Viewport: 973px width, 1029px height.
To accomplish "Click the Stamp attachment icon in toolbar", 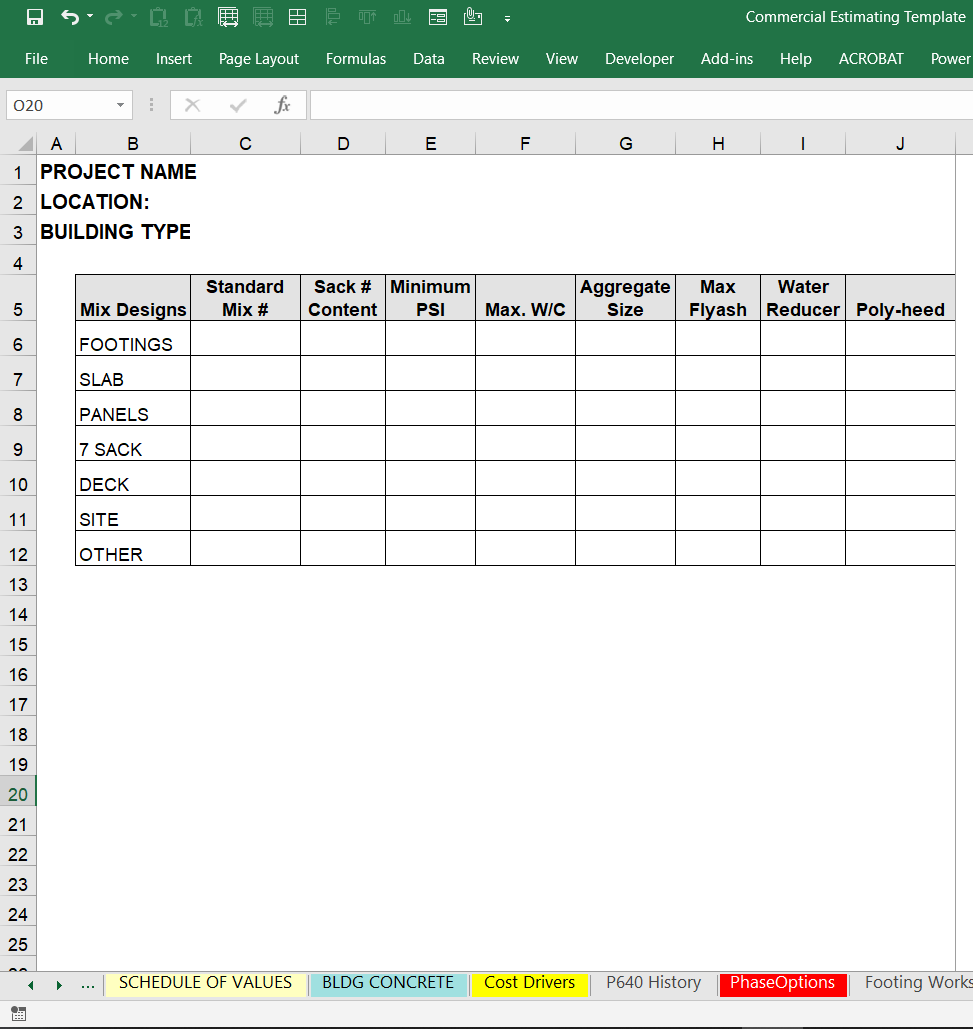I will point(473,17).
